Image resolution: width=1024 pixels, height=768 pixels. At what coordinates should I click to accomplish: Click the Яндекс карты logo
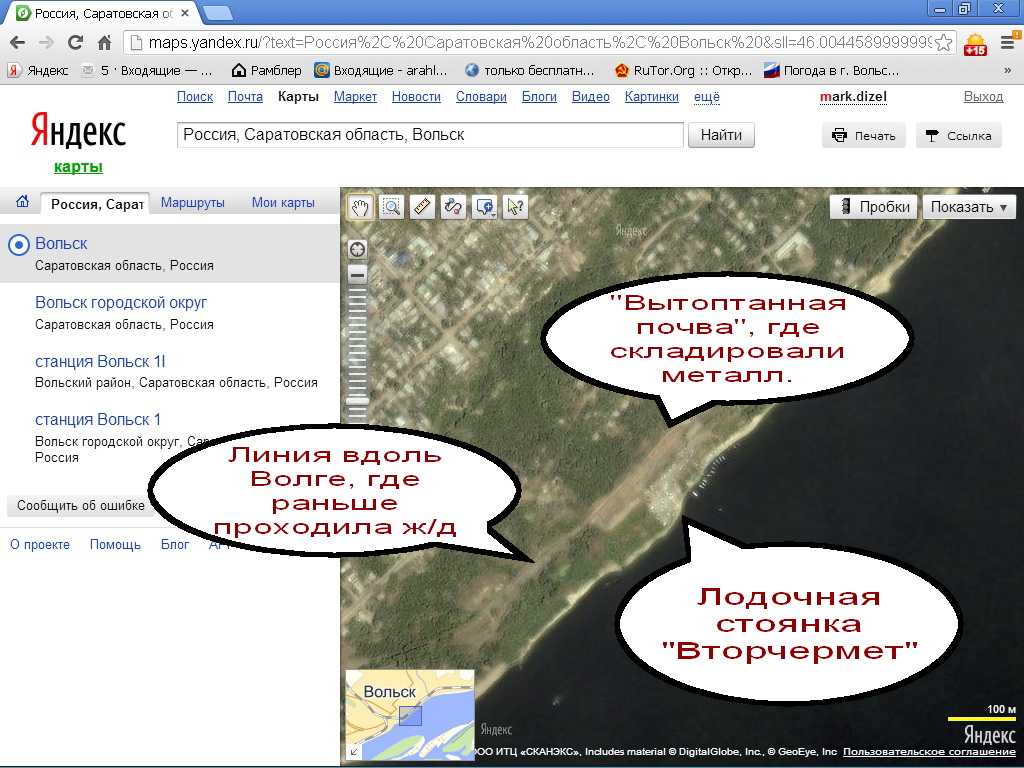pos(78,142)
